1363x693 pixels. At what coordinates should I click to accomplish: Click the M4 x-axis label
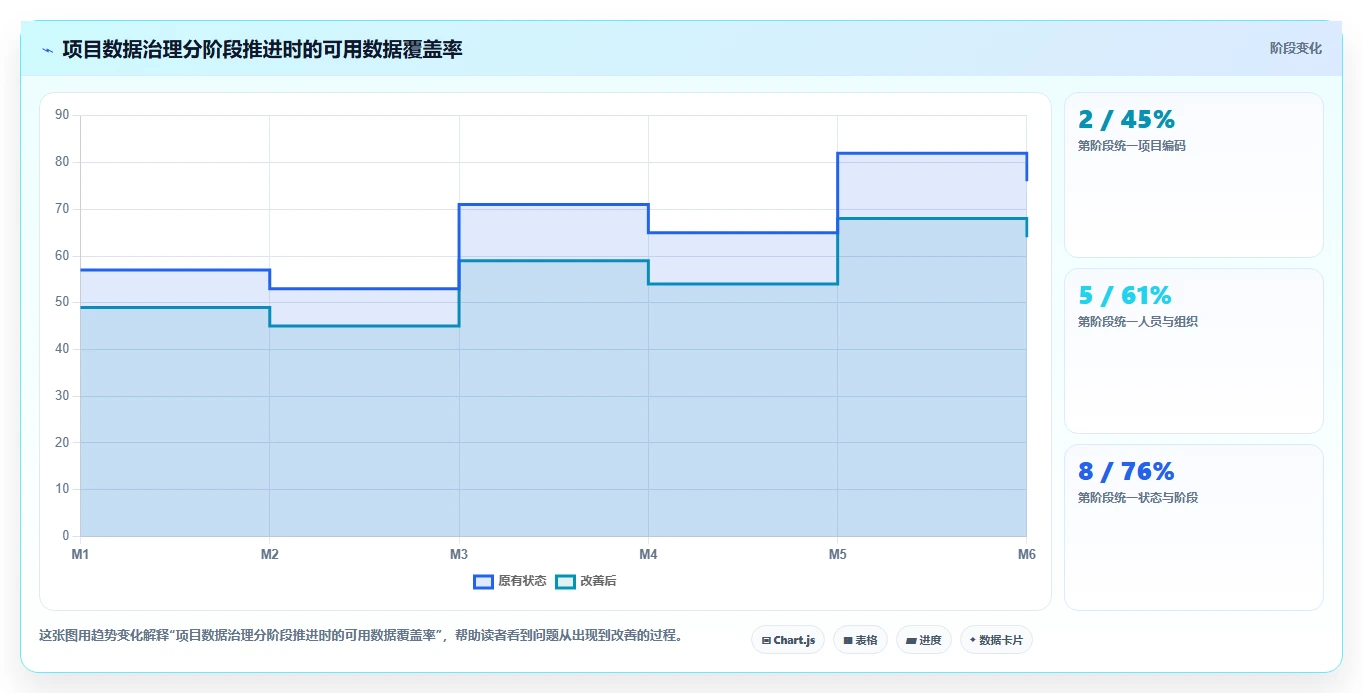[648, 553]
